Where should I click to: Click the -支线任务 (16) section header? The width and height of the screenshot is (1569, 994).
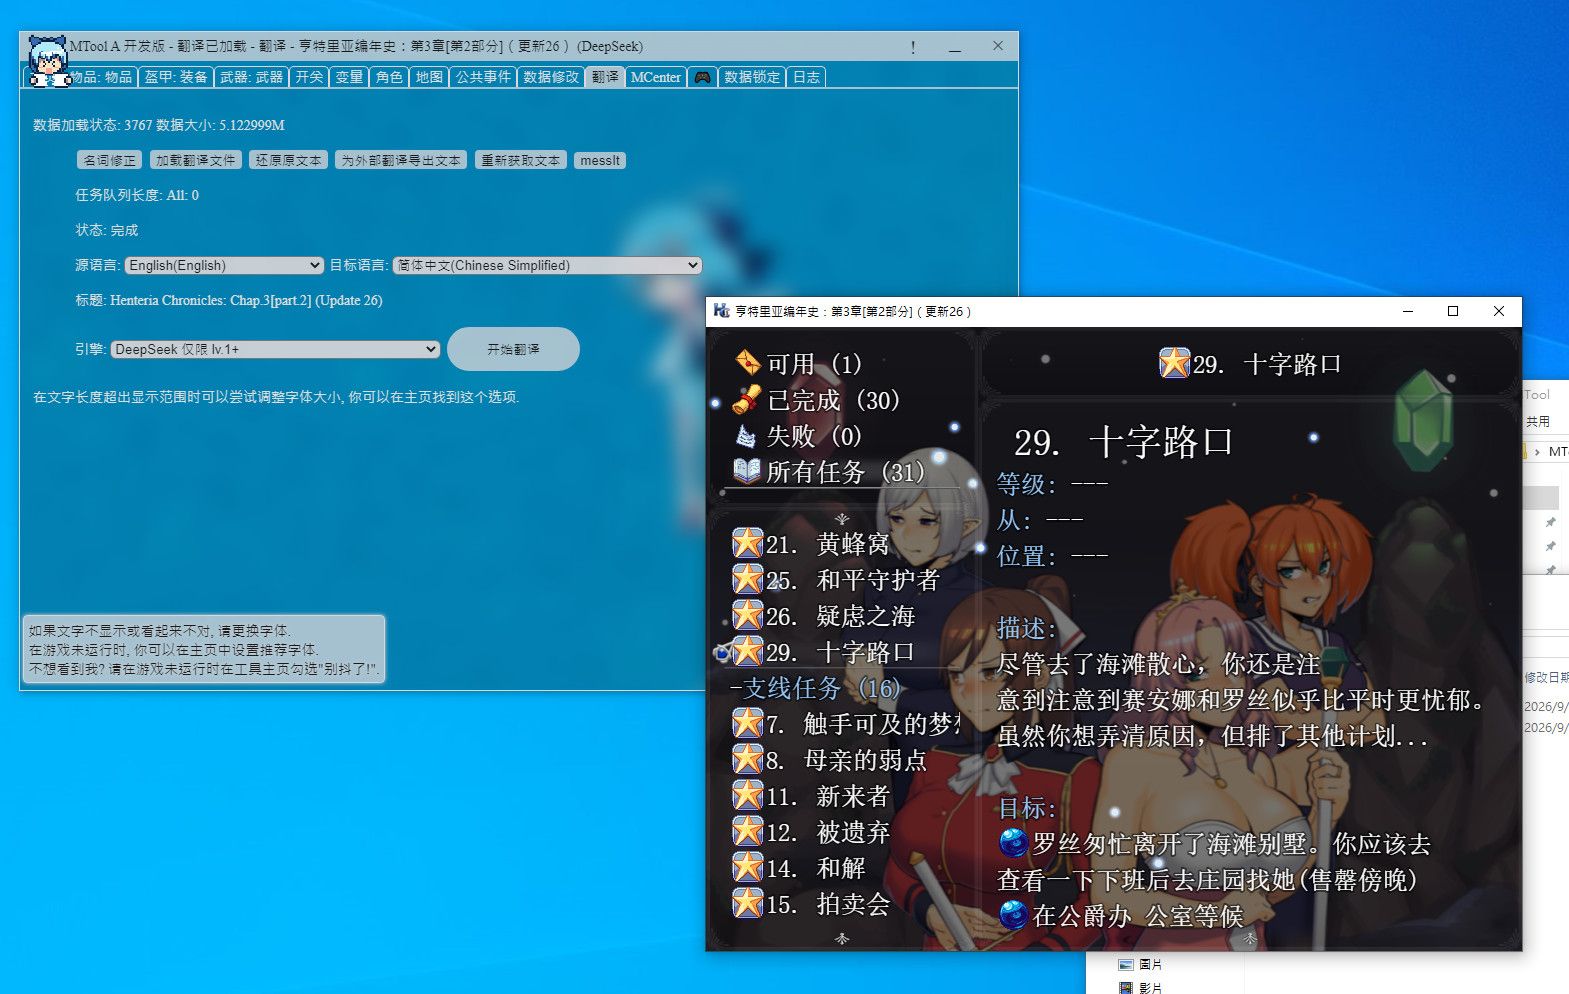(x=816, y=688)
